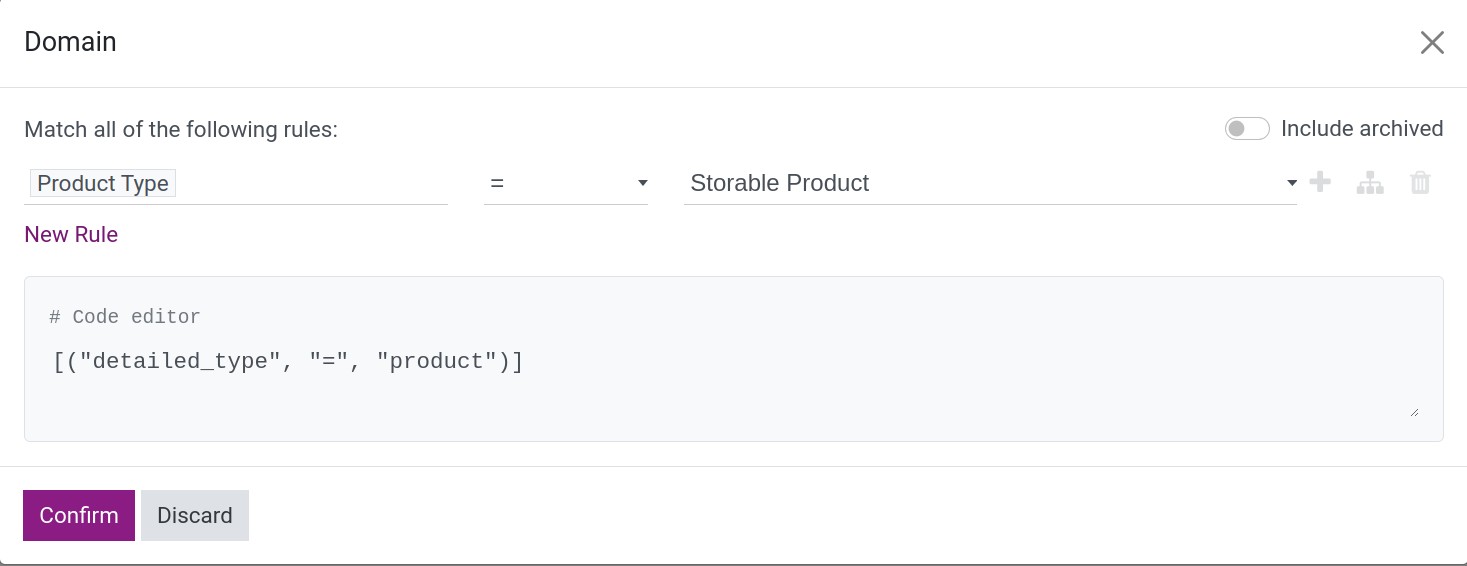Click the caret arrow of the operator selector
The width and height of the screenshot is (1467, 566).
point(643,183)
